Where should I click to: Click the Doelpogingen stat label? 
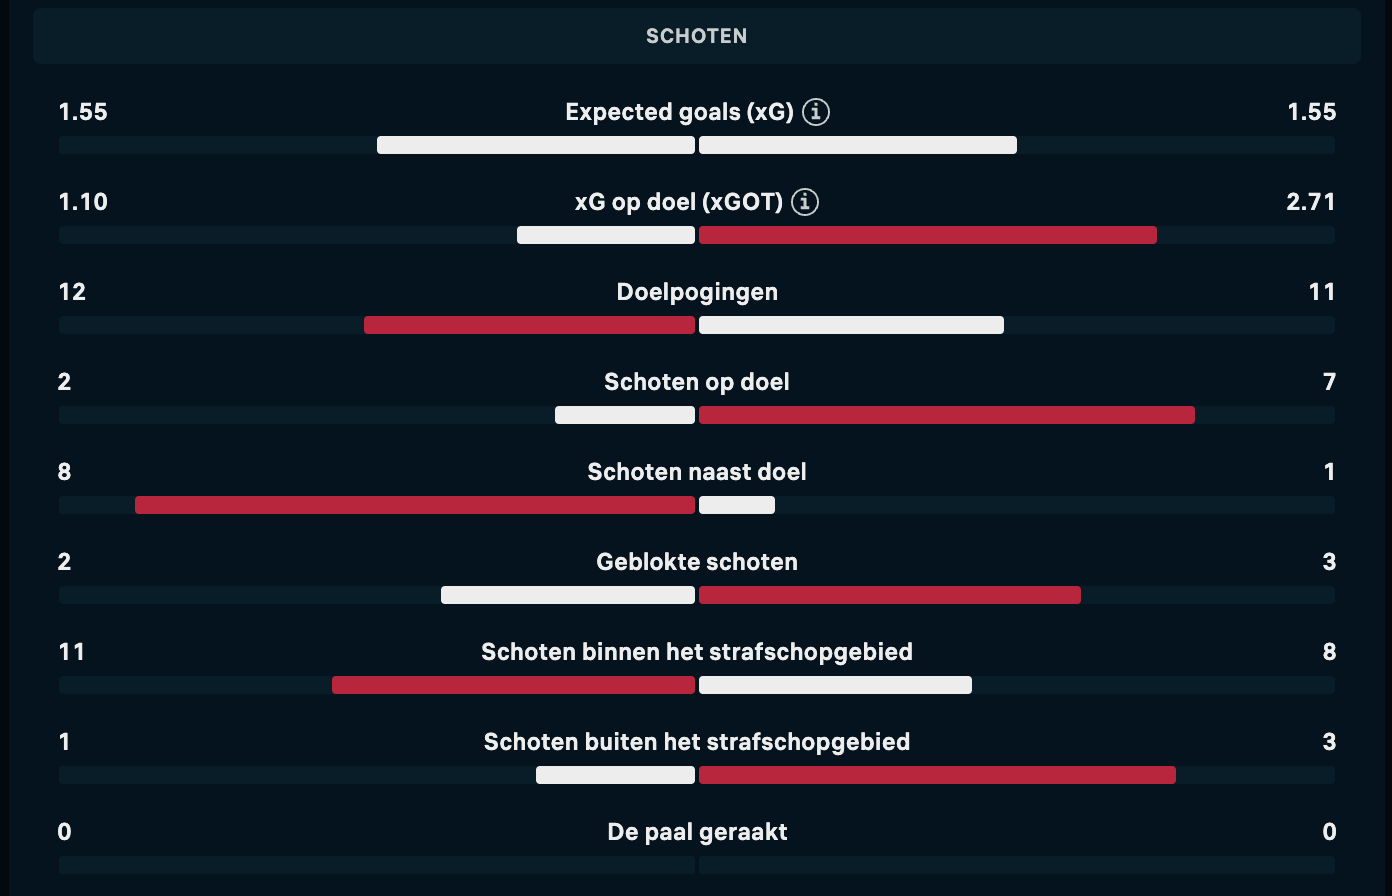696,292
